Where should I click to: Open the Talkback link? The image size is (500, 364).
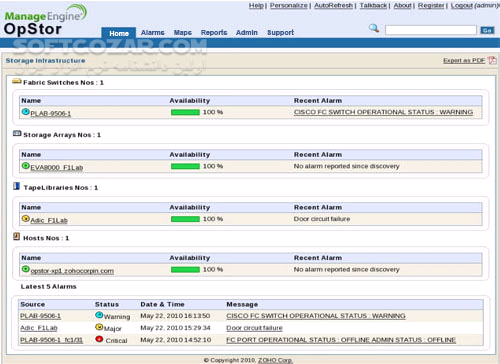pyautogui.click(x=373, y=6)
